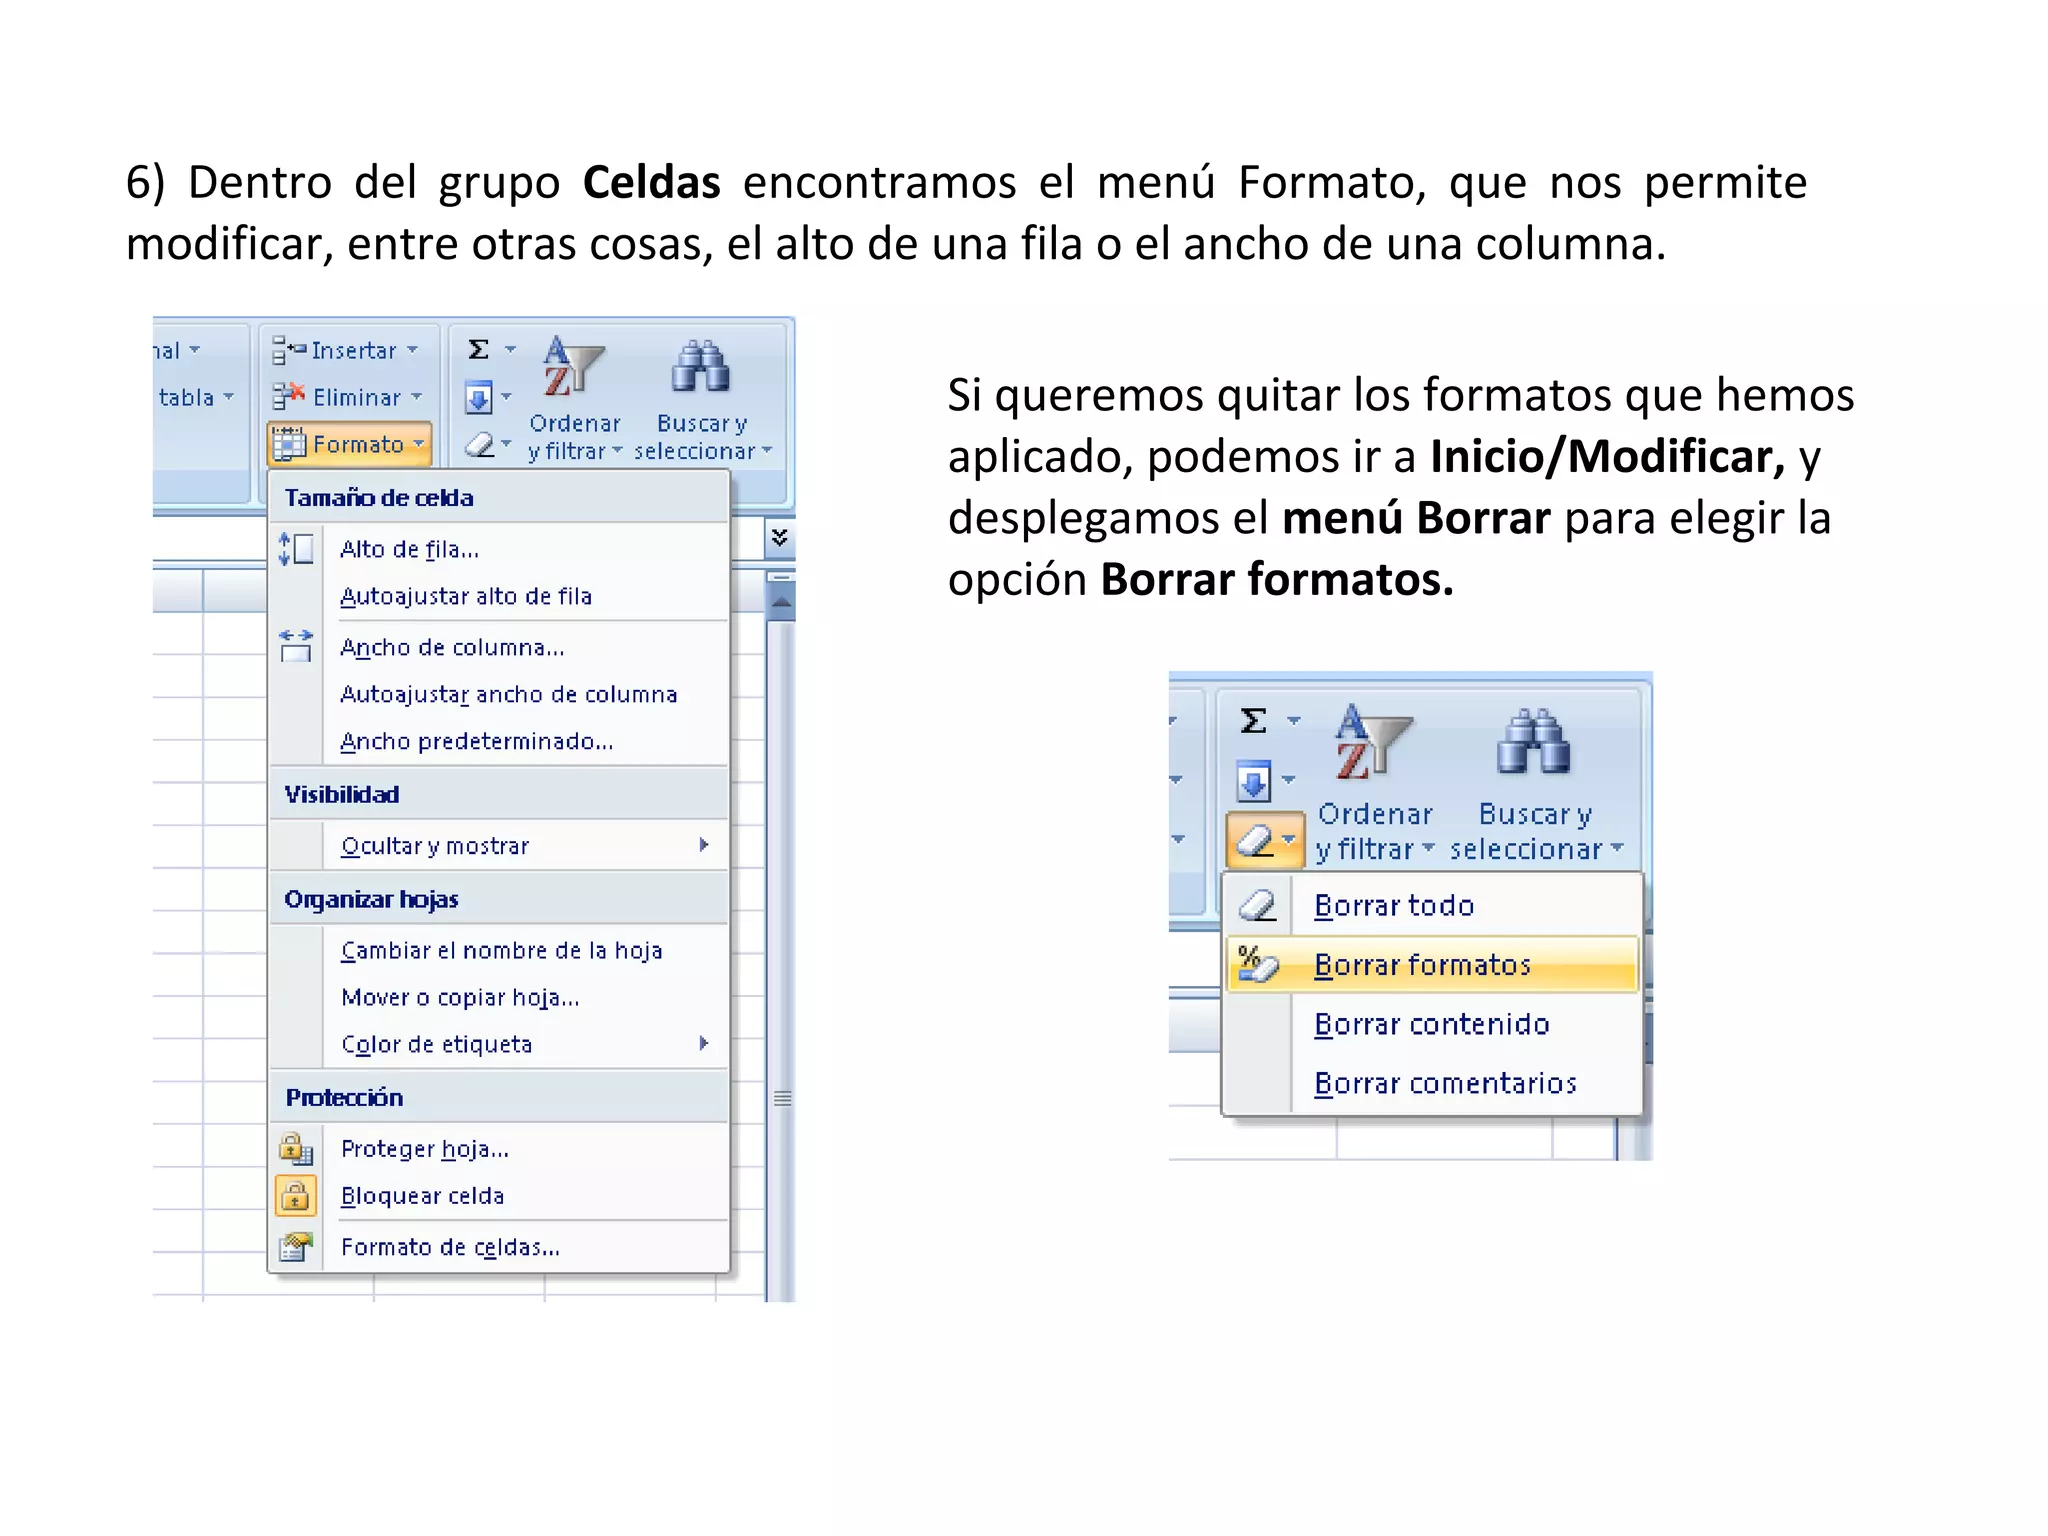This screenshot has width=2048, height=1536.
Task: Click the Fill icon in right screenshot
Action: pos(1254,781)
